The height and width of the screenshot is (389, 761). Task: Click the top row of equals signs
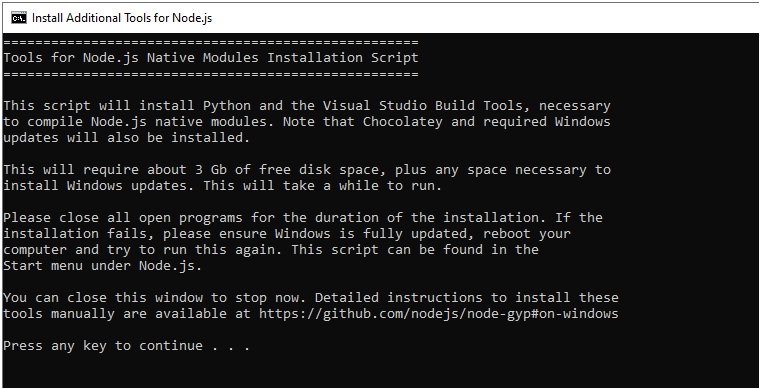point(211,42)
